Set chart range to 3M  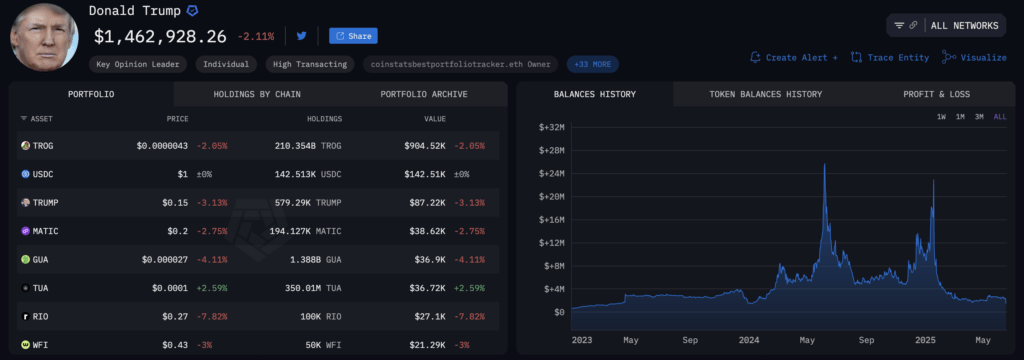tap(979, 117)
